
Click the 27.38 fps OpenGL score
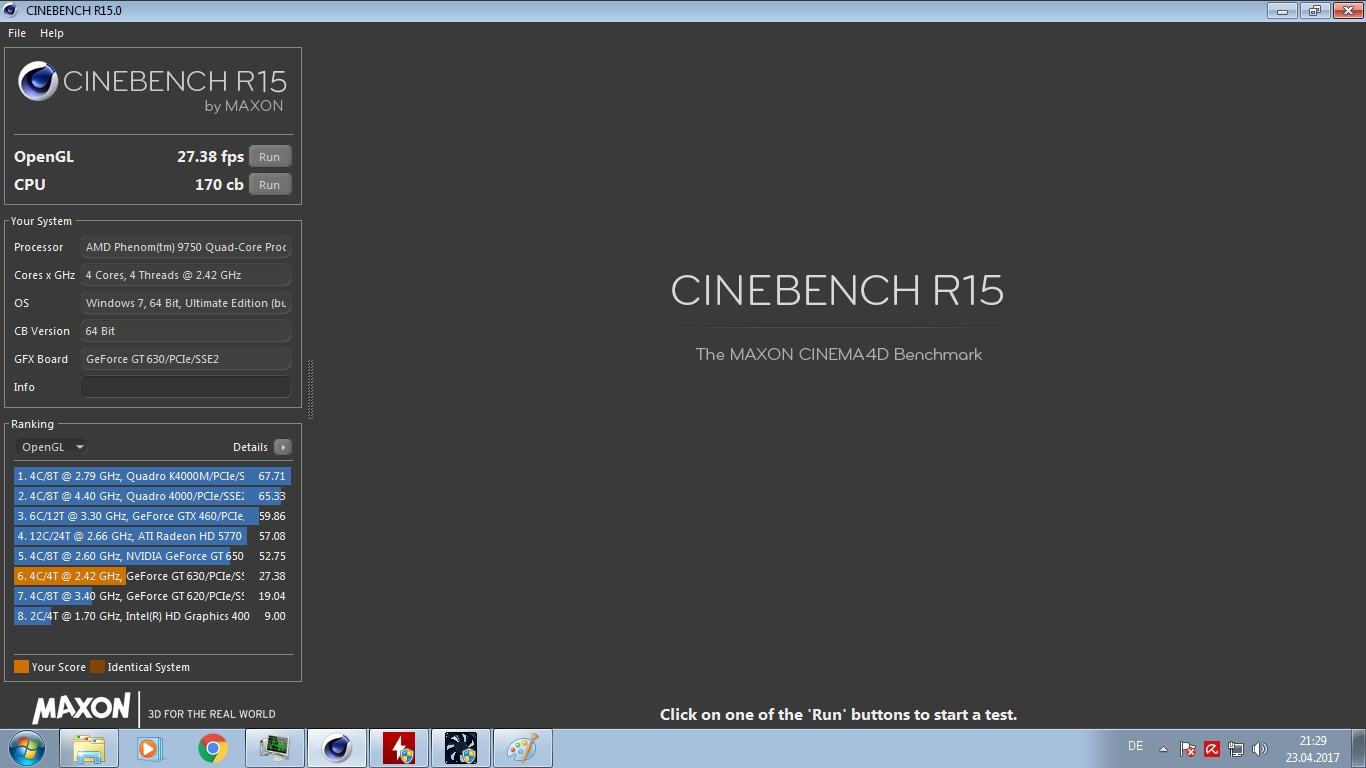click(x=210, y=157)
